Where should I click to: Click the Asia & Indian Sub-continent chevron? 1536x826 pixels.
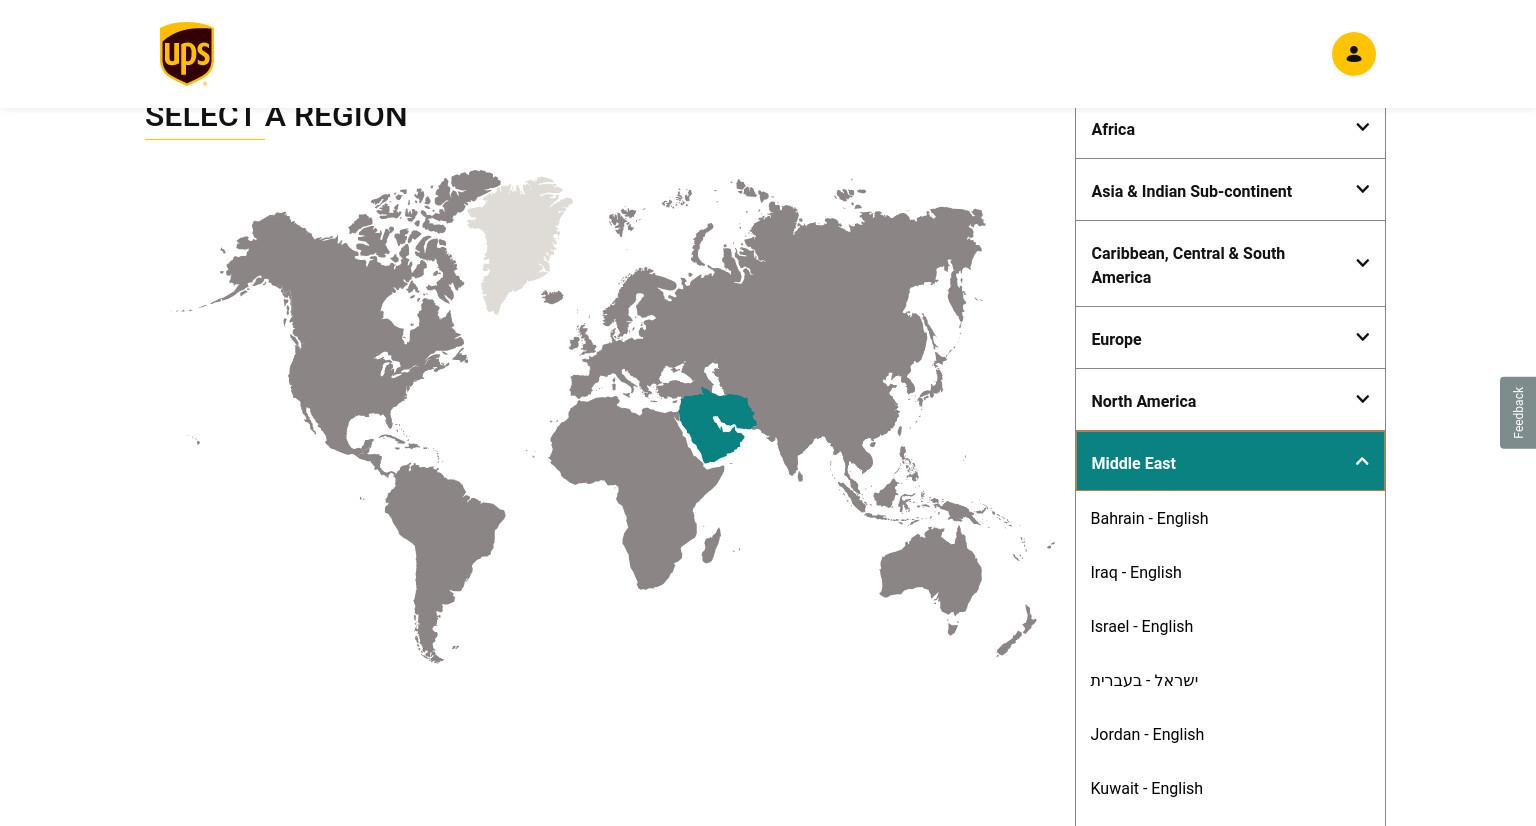coord(1362,190)
